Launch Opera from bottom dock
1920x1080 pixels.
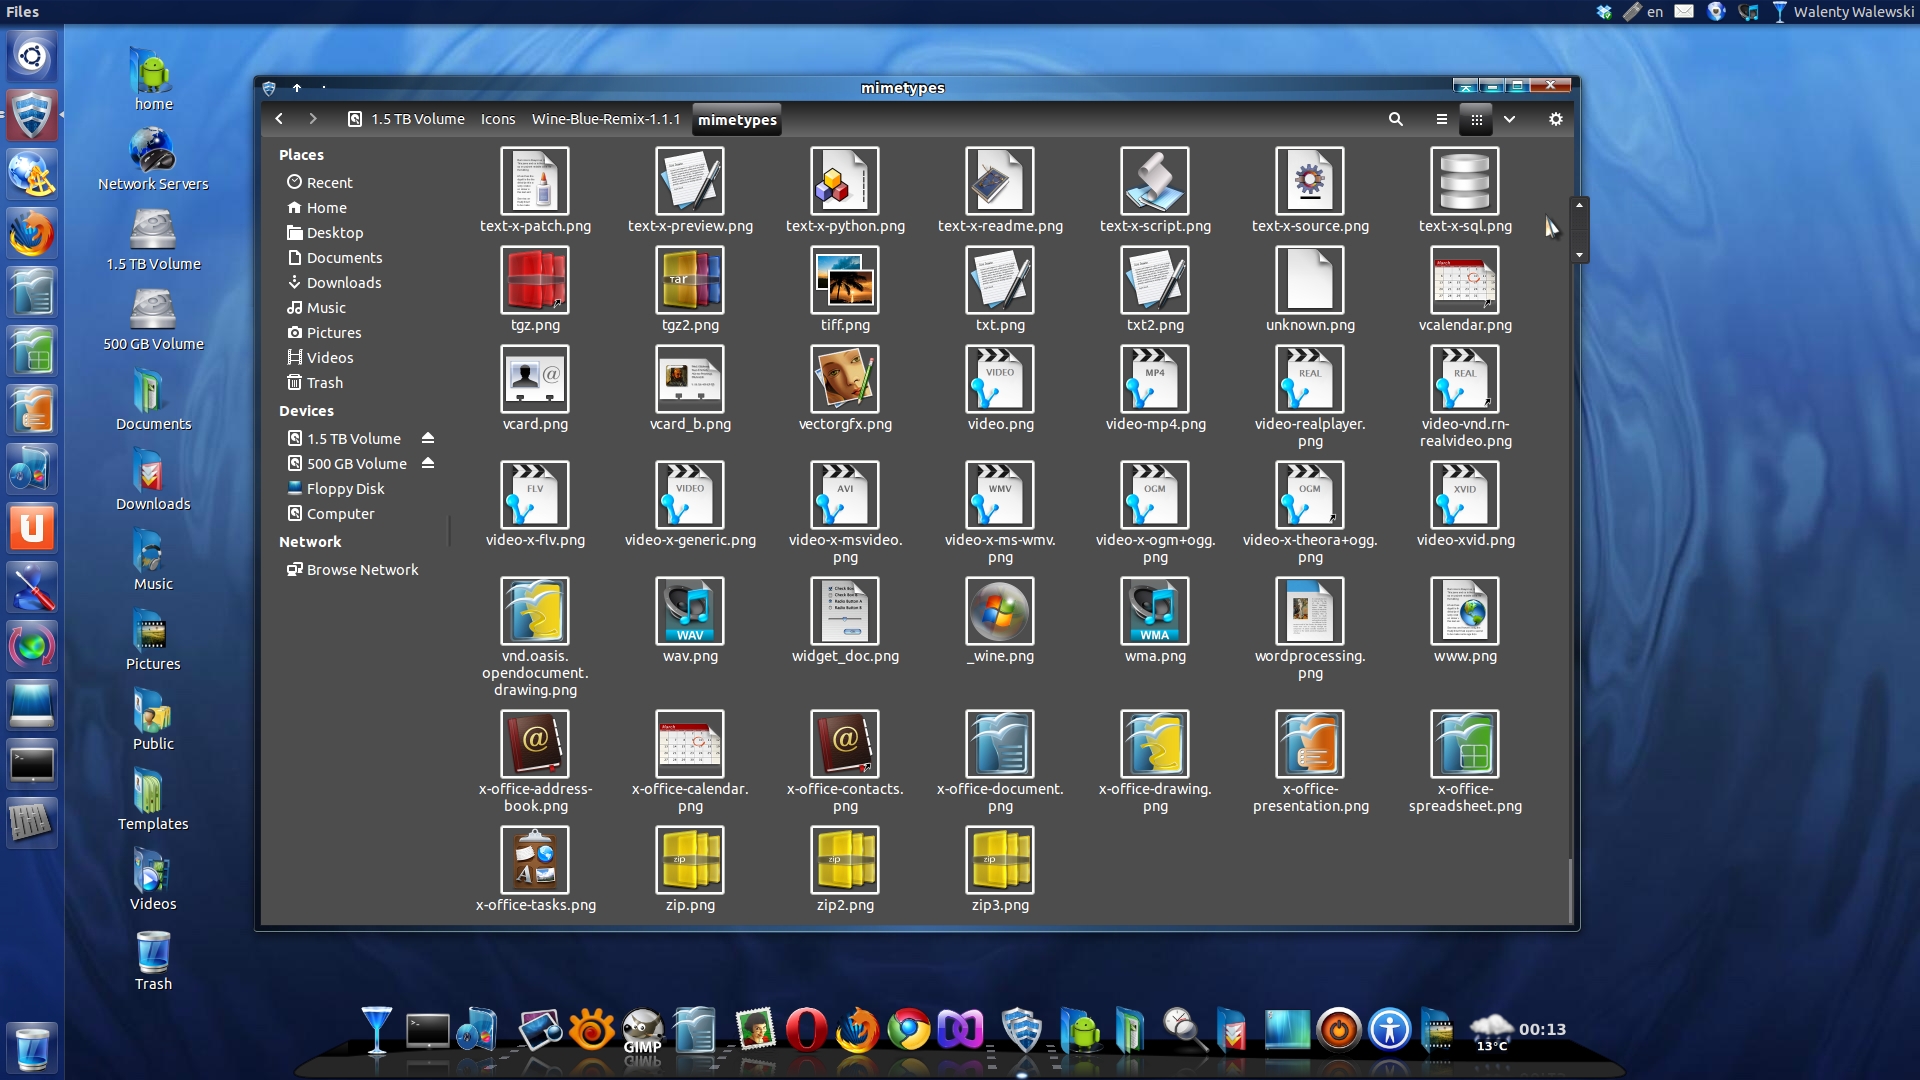(806, 1030)
